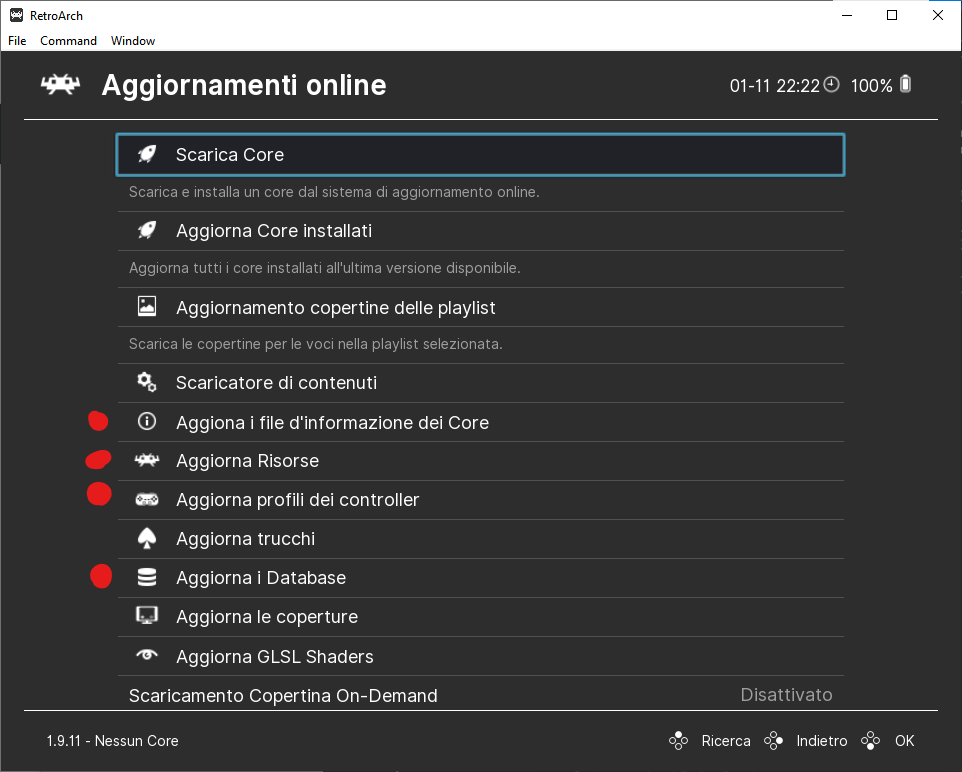
Task: Run Aggiorna Risorse
Action: 480,461
